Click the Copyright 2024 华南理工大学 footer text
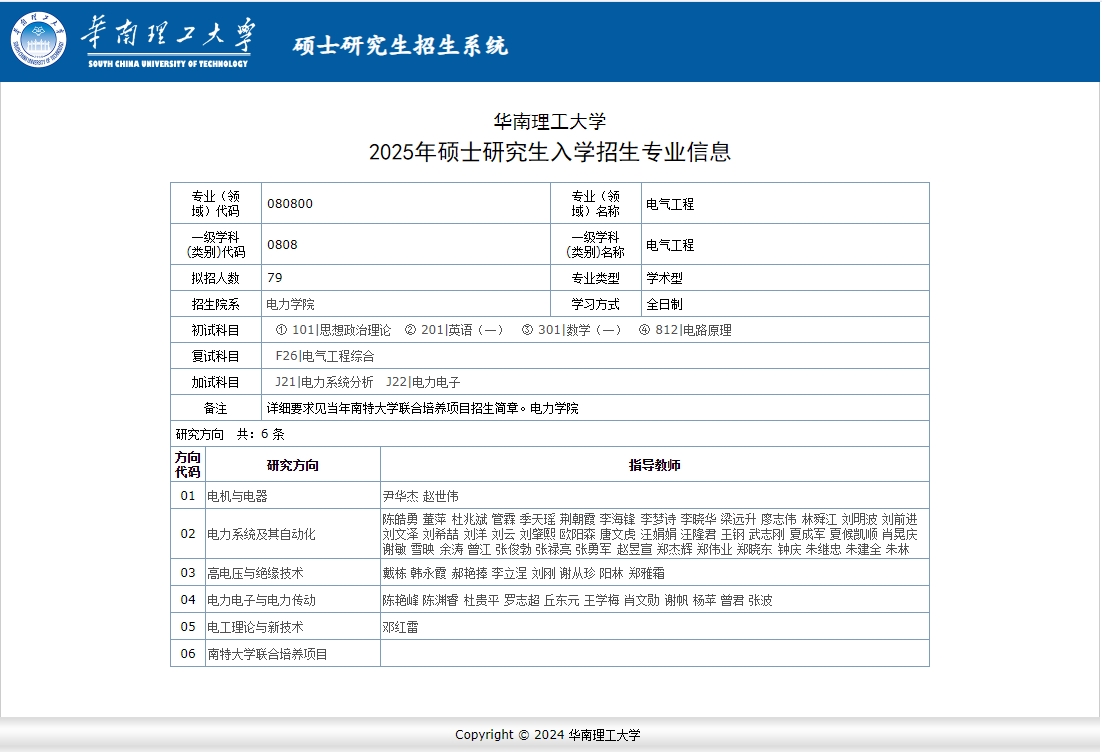1102x752 pixels. [x=548, y=735]
